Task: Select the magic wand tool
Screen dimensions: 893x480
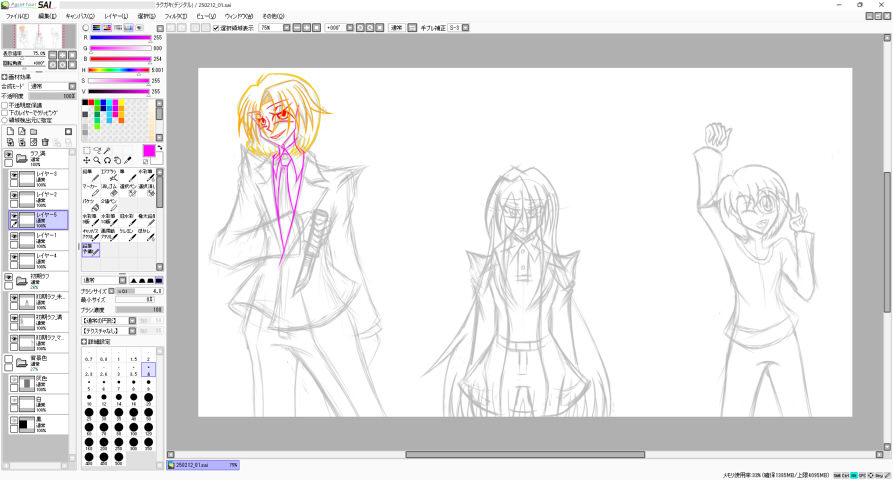Action: [107, 151]
